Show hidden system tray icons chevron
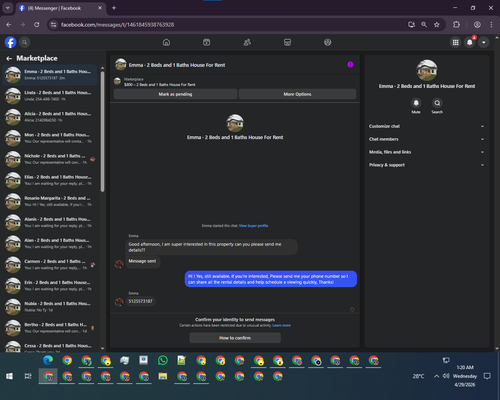 click(436, 376)
